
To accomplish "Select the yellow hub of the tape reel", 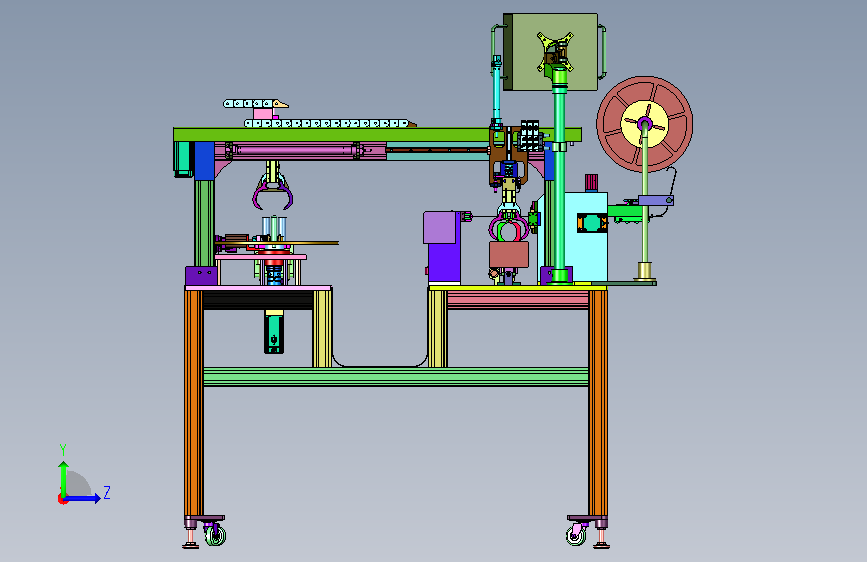I will (x=644, y=124).
